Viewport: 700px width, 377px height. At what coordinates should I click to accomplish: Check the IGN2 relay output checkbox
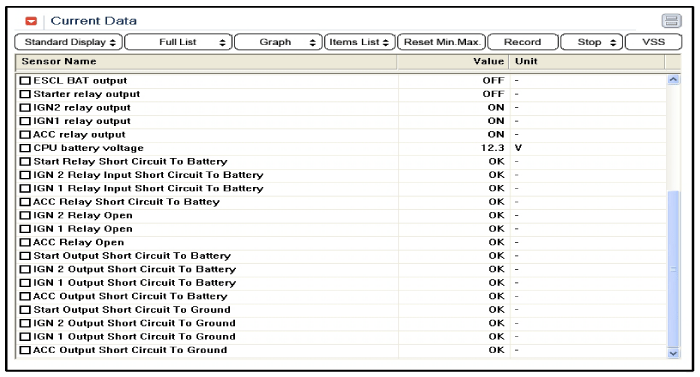pyautogui.click(x=25, y=108)
